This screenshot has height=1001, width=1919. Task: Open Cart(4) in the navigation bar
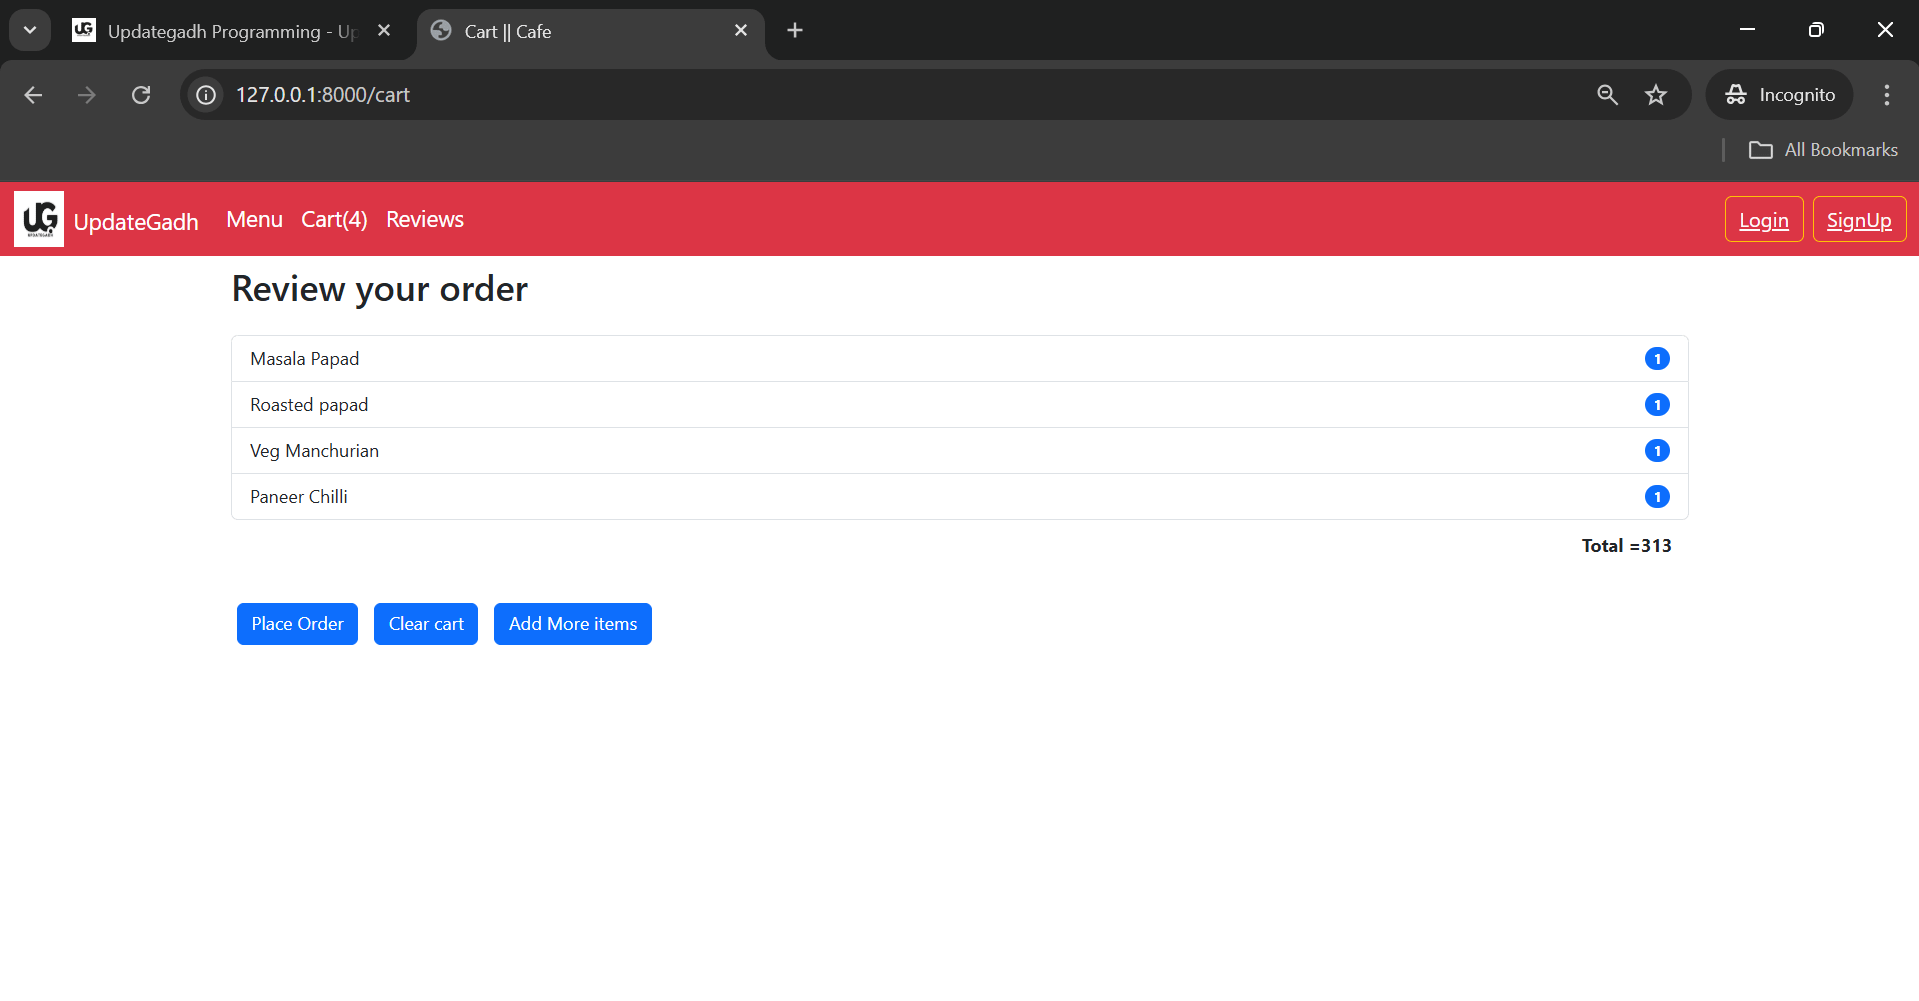334,219
